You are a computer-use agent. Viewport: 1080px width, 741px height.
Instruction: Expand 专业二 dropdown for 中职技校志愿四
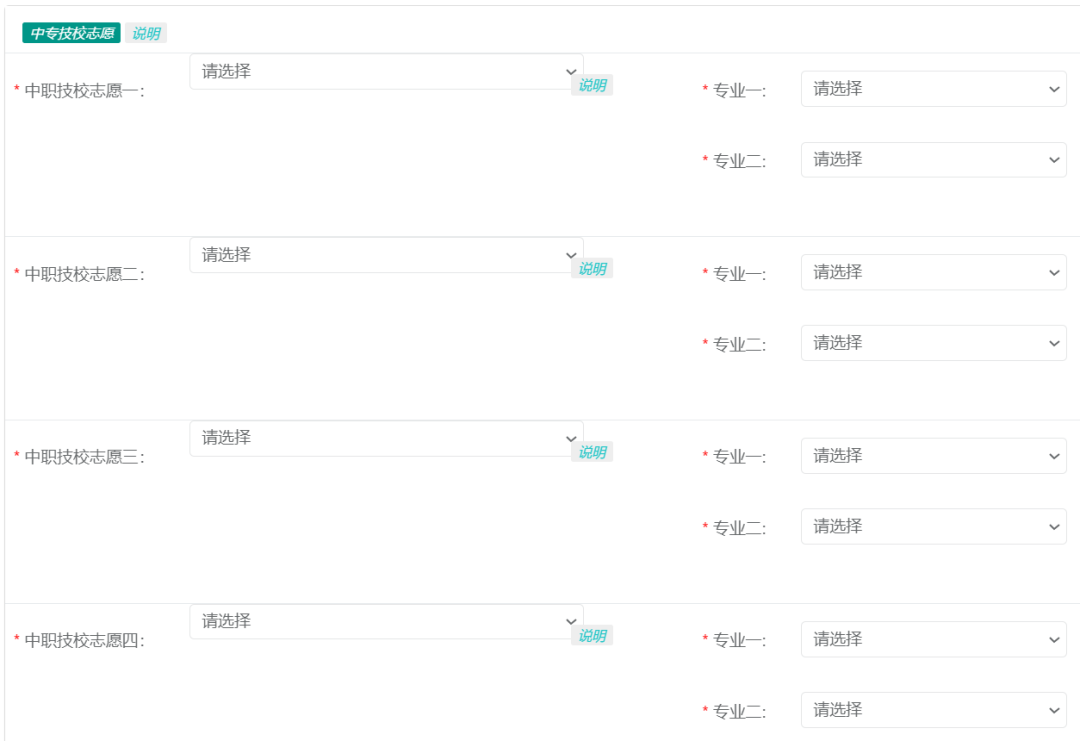[933, 710]
